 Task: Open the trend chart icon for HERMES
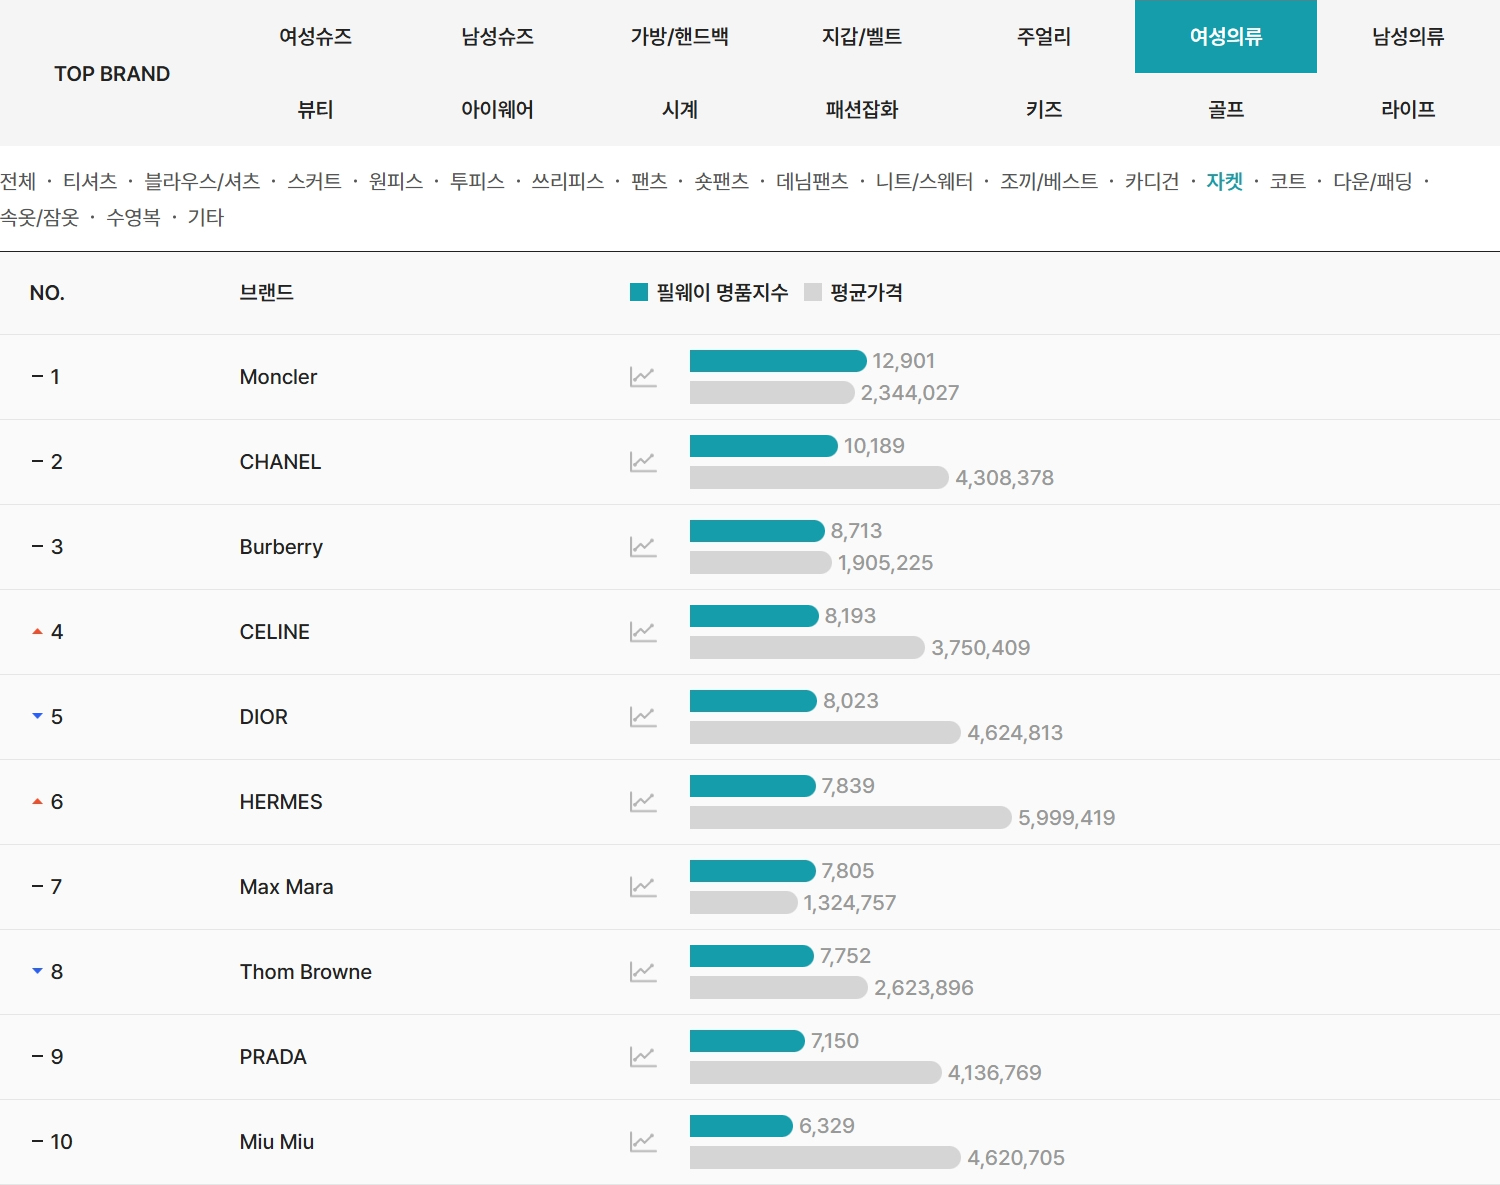pos(643,802)
